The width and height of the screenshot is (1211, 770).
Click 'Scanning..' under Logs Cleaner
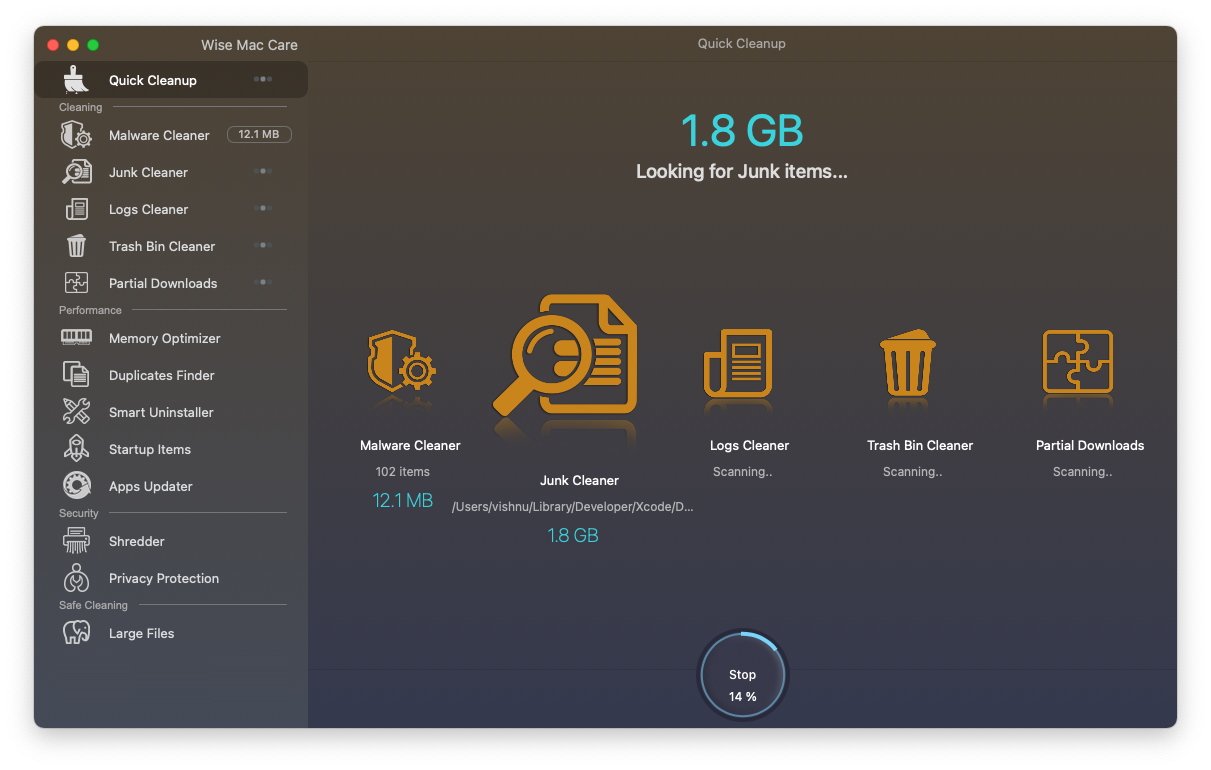[x=743, y=472]
